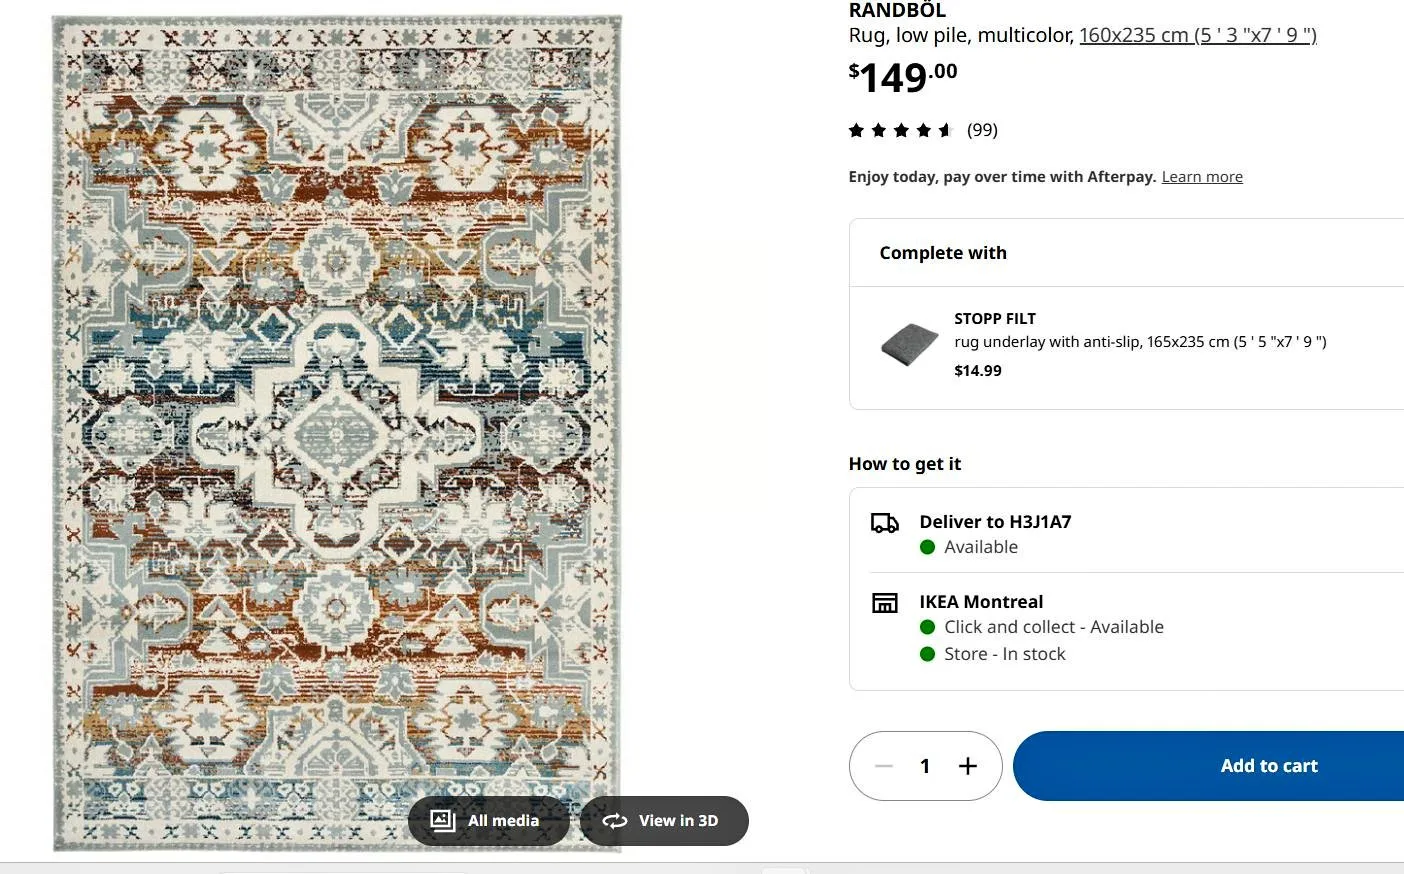Show the 99 customer reviews
This screenshot has height=874, width=1404.
coord(982,130)
